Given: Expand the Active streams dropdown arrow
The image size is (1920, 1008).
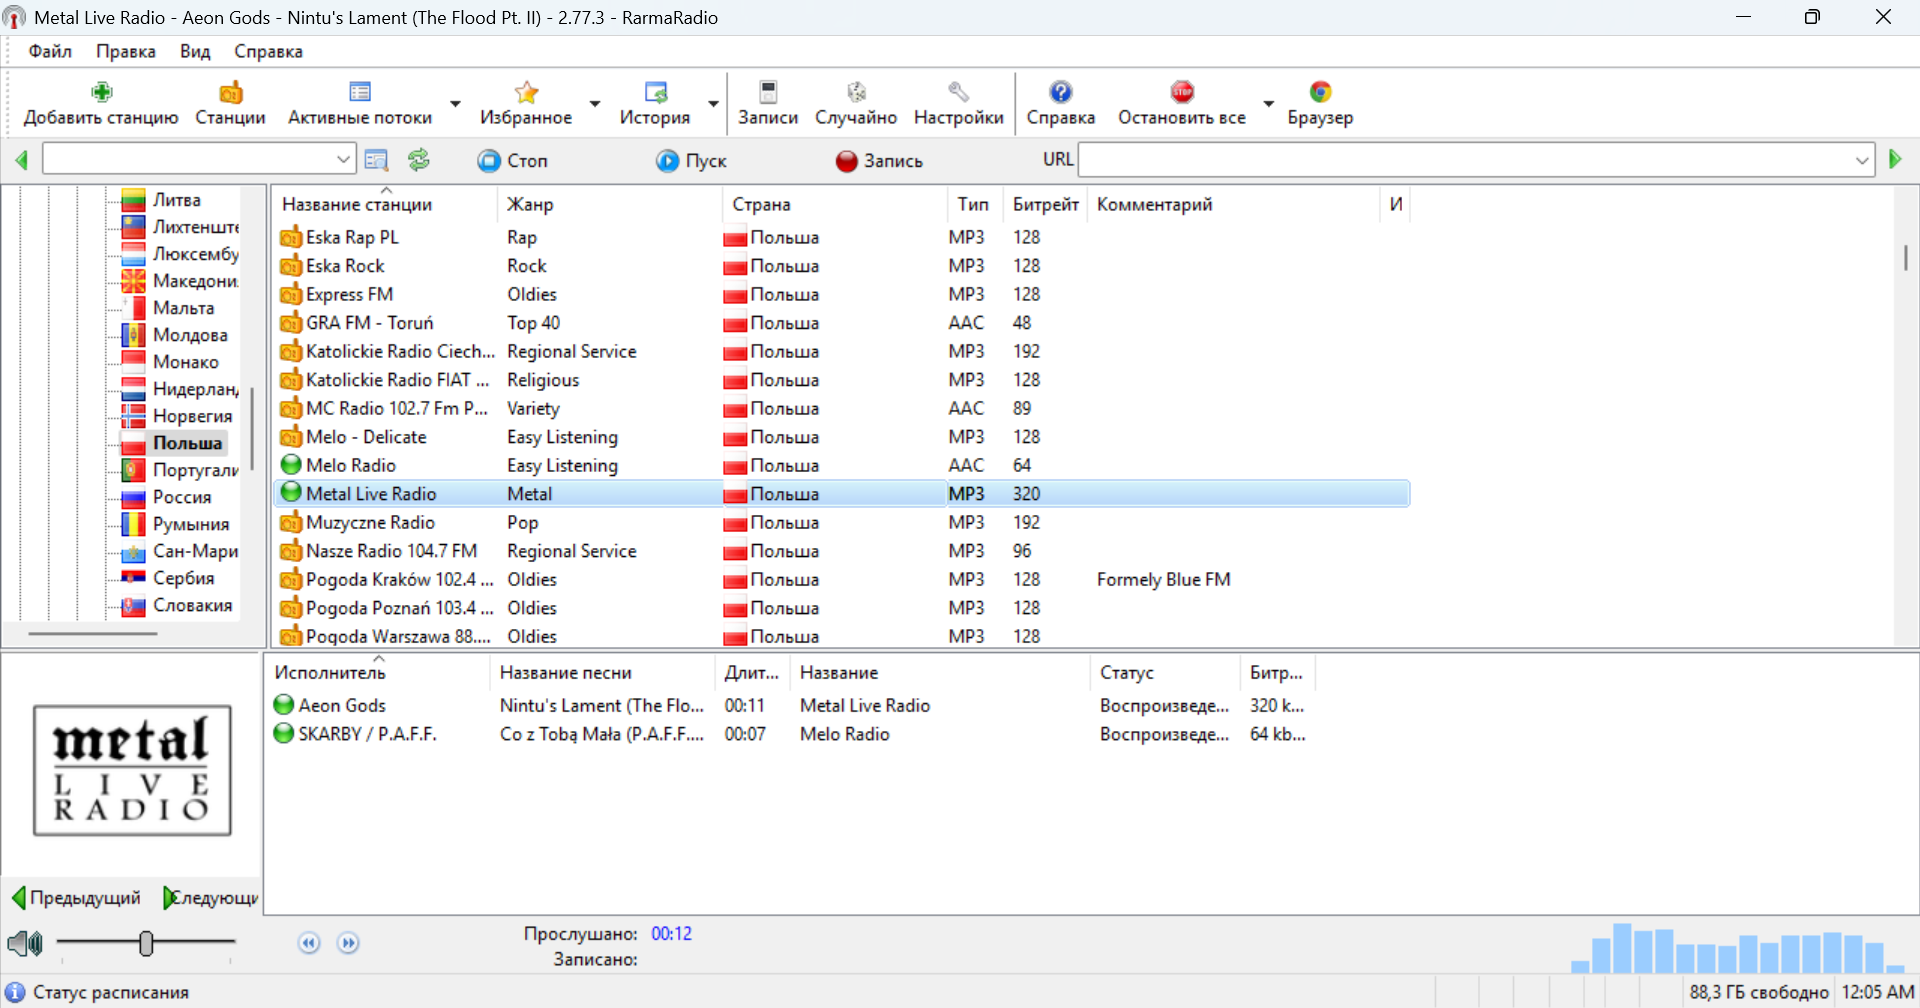Looking at the screenshot, I should pos(455,104).
